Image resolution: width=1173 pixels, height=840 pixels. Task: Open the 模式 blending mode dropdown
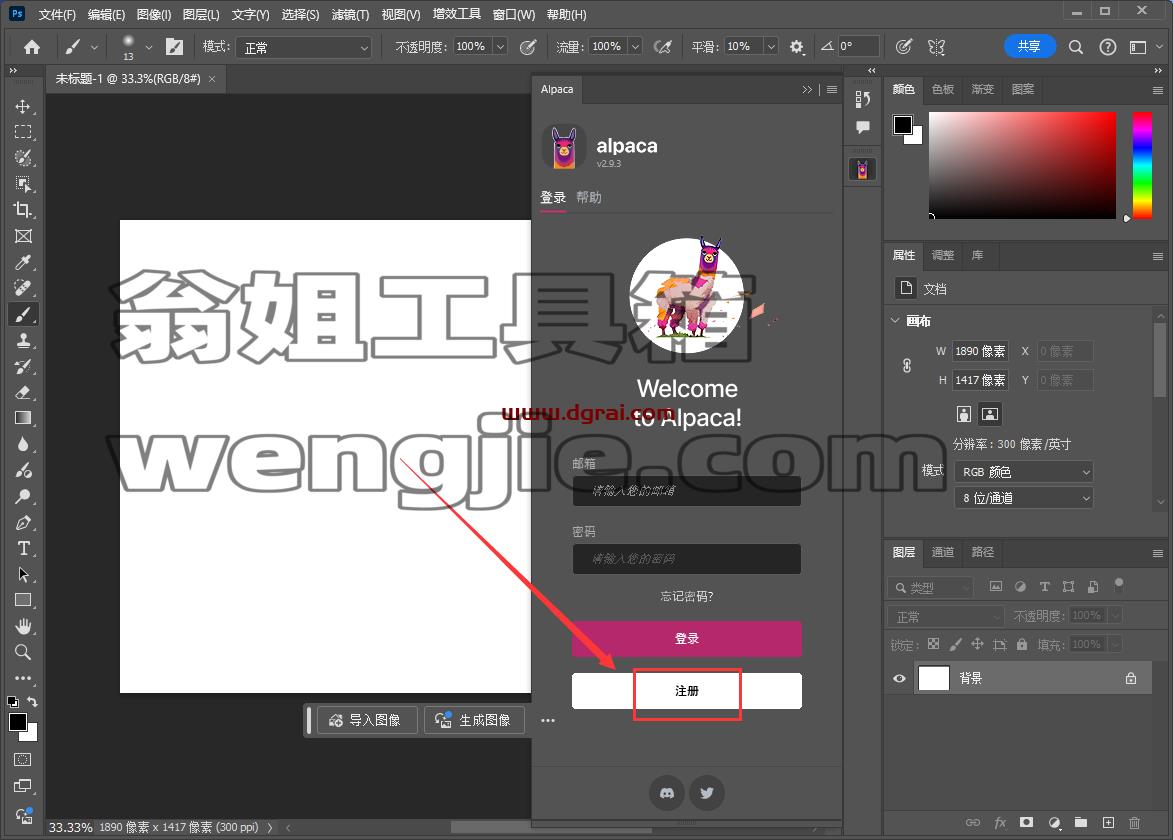point(304,47)
